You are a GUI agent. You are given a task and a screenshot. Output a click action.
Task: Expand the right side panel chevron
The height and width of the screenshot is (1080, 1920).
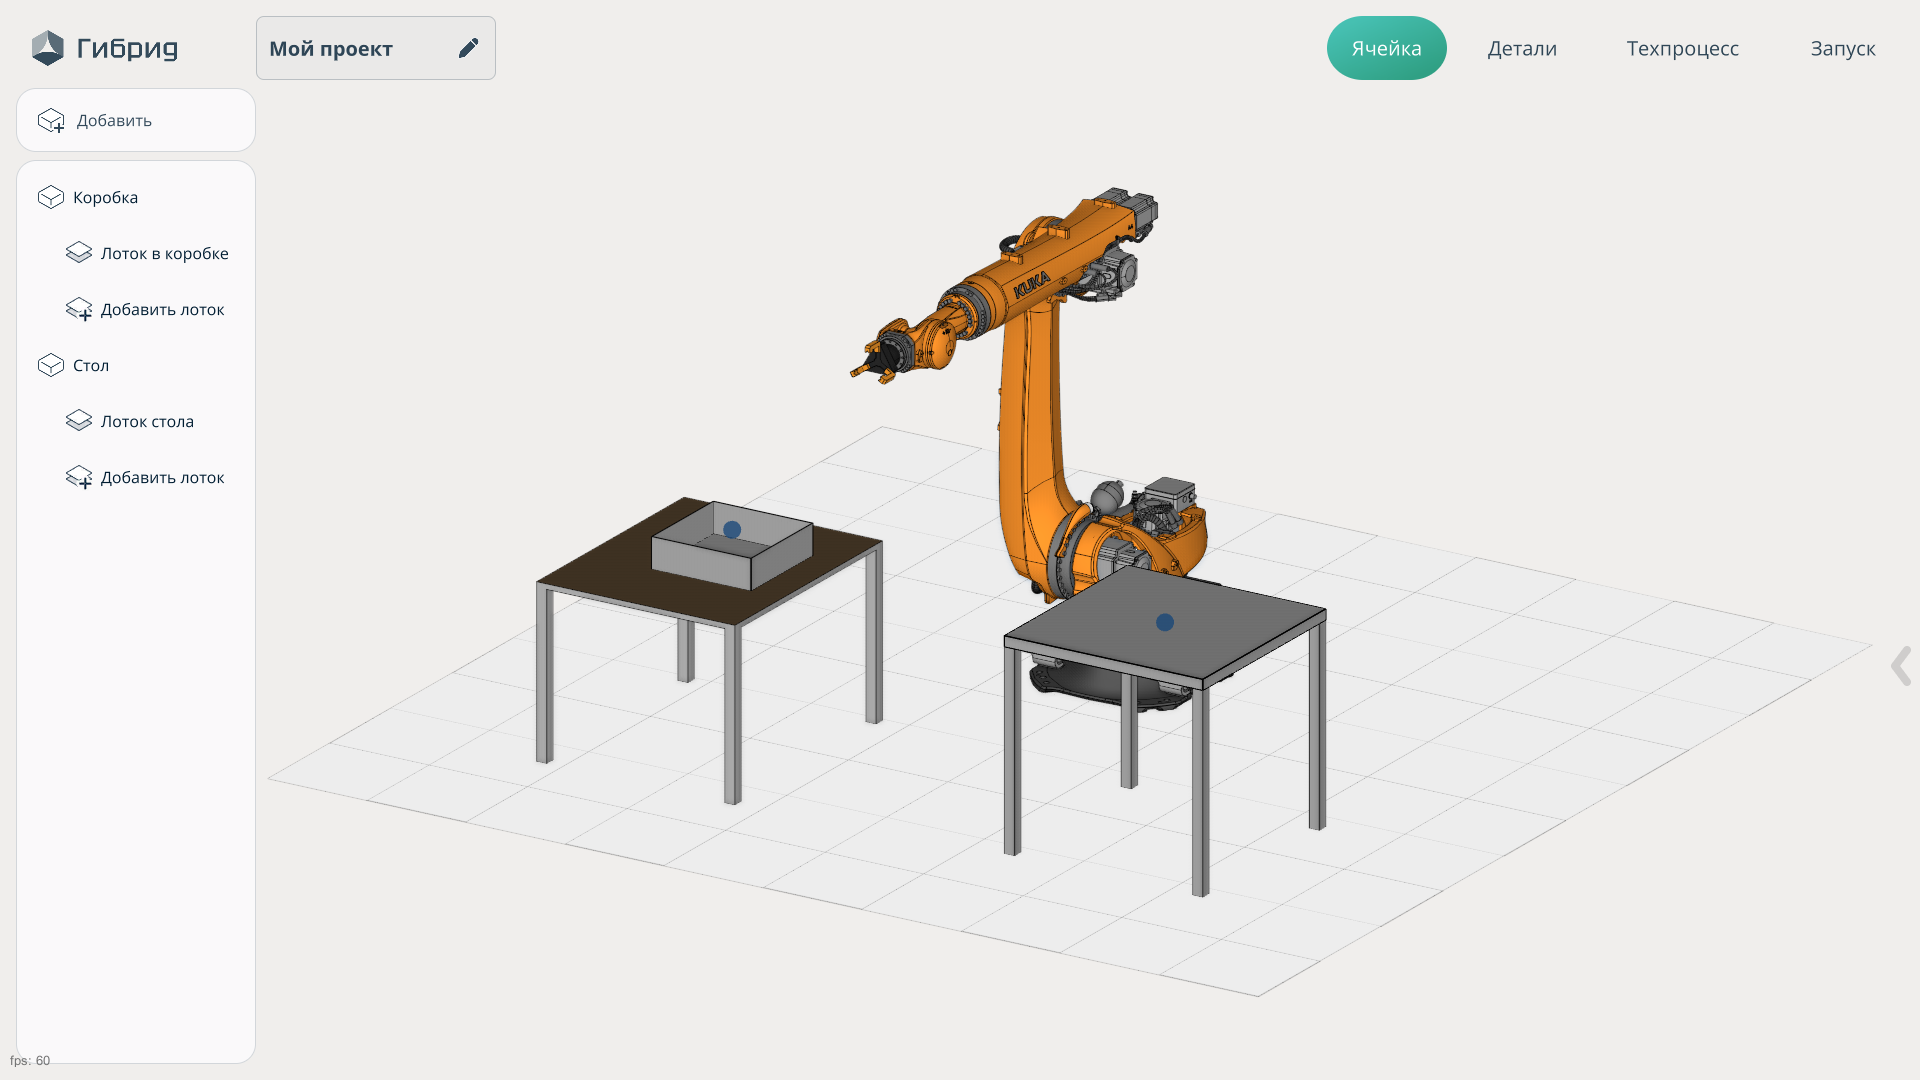click(x=1900, y=666)
